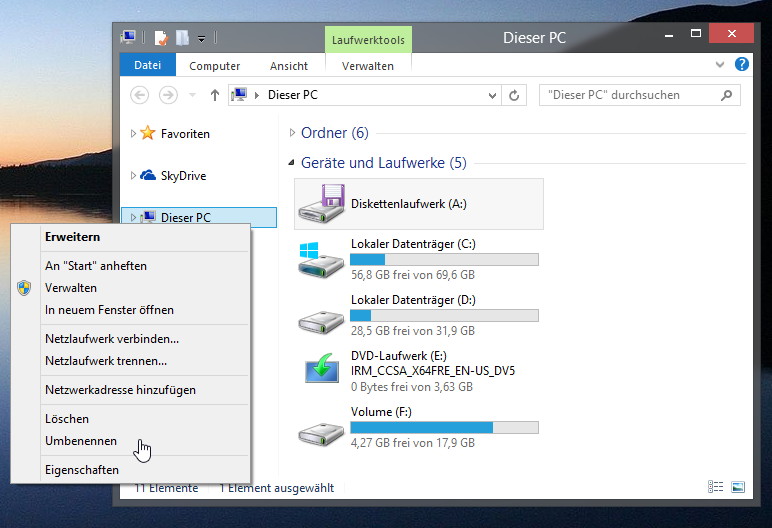The height and width of the screenshot is (528, 772).
Task: Choose Erweitern in the context menu
Action: 130,237
